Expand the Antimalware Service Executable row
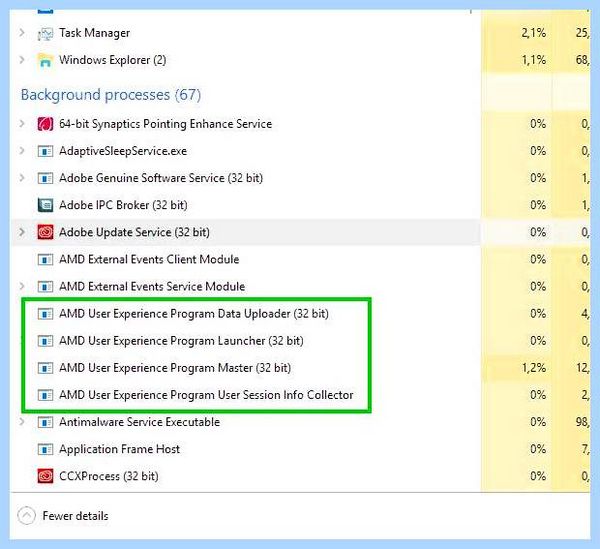Screen dimensions: 600x549 tap(22, 422)
